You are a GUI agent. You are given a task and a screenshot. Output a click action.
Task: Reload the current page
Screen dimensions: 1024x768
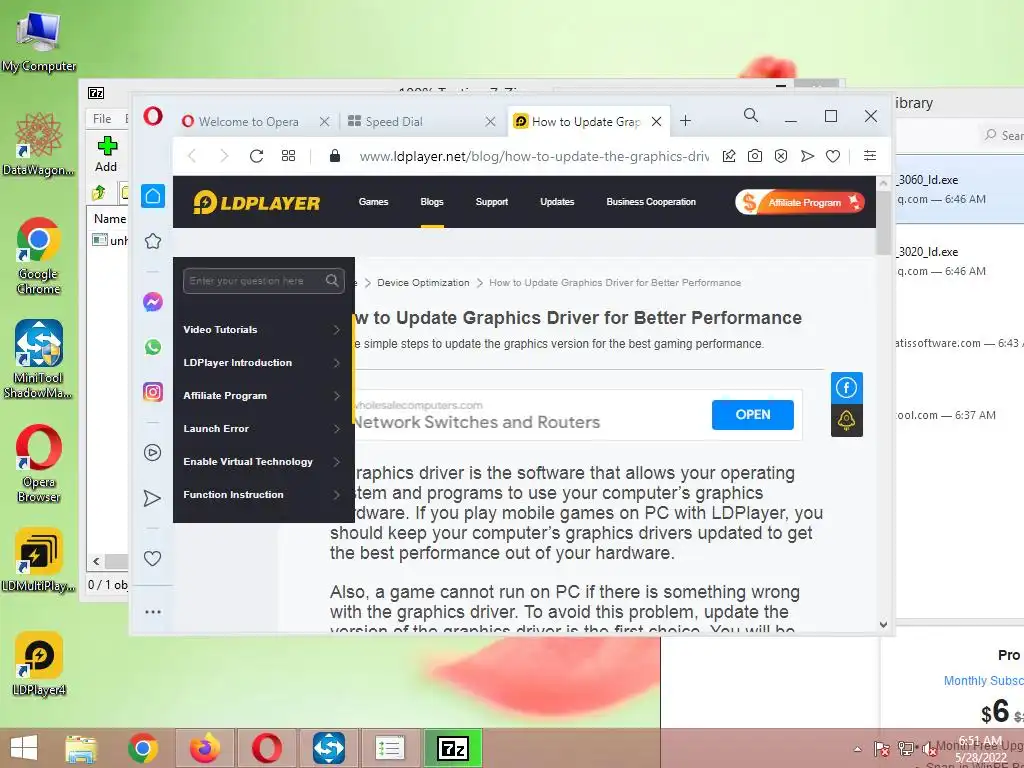[256, 156]
